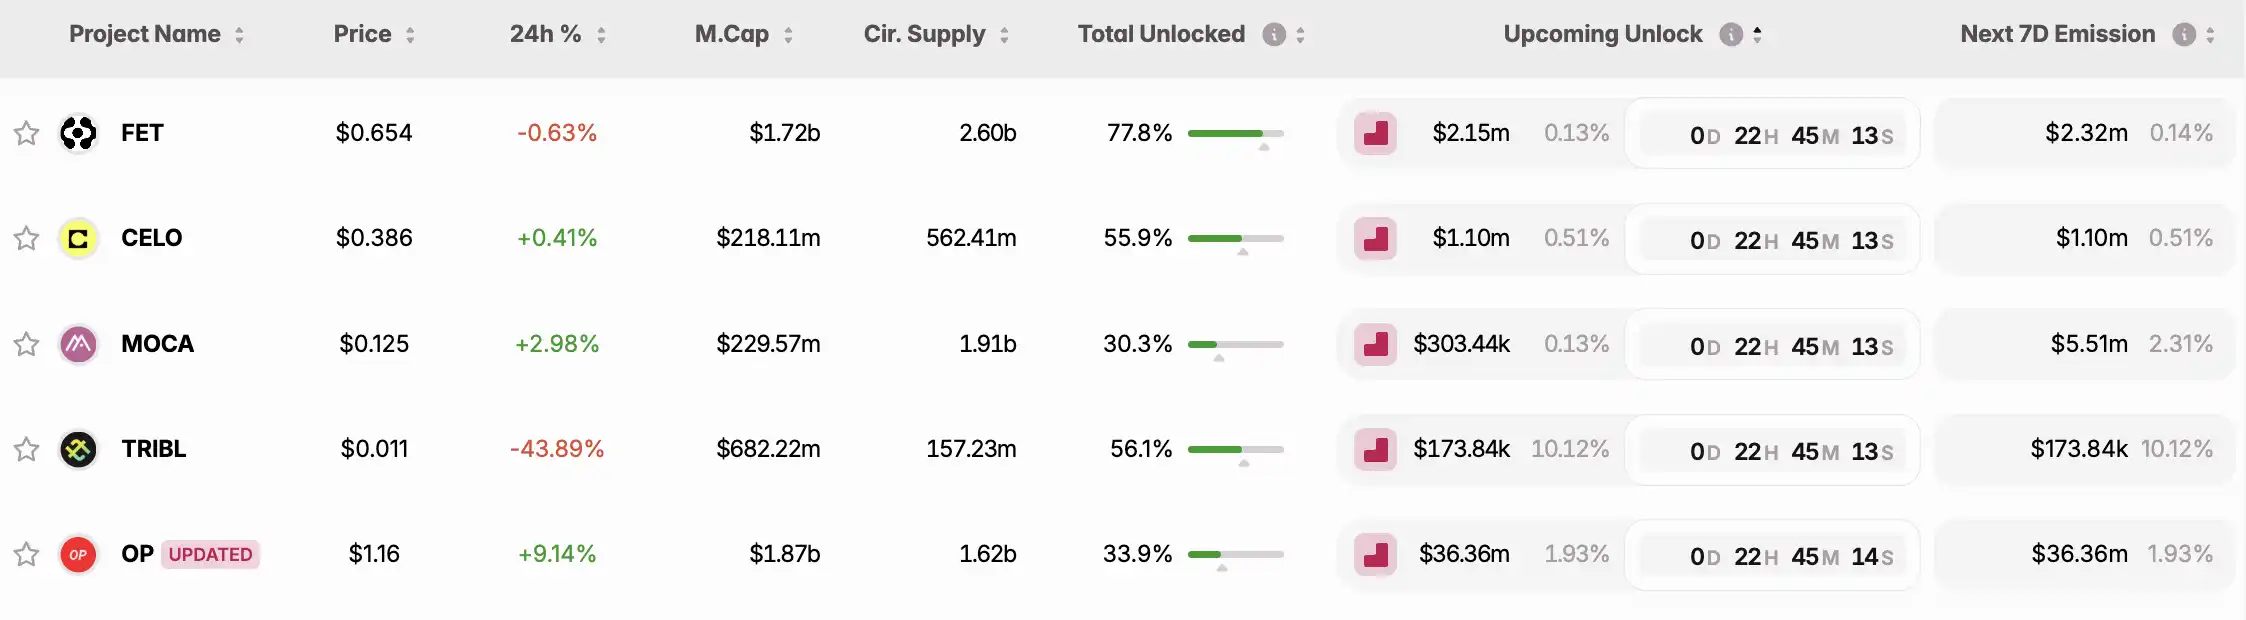Click the TRIBL logo icon
The width and height of the screenshot is (2246, 620).
(78, 449)
